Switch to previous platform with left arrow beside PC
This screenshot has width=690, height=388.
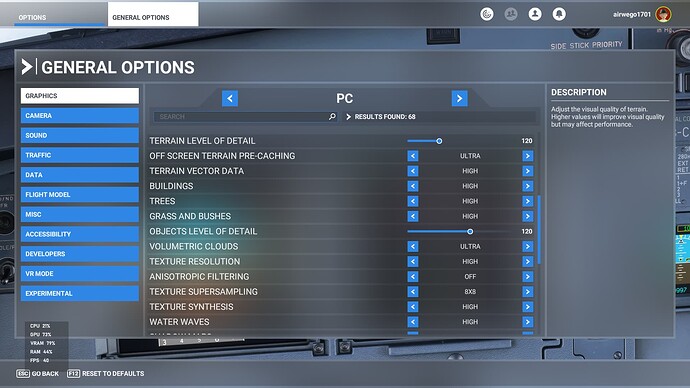pos(230,98)
